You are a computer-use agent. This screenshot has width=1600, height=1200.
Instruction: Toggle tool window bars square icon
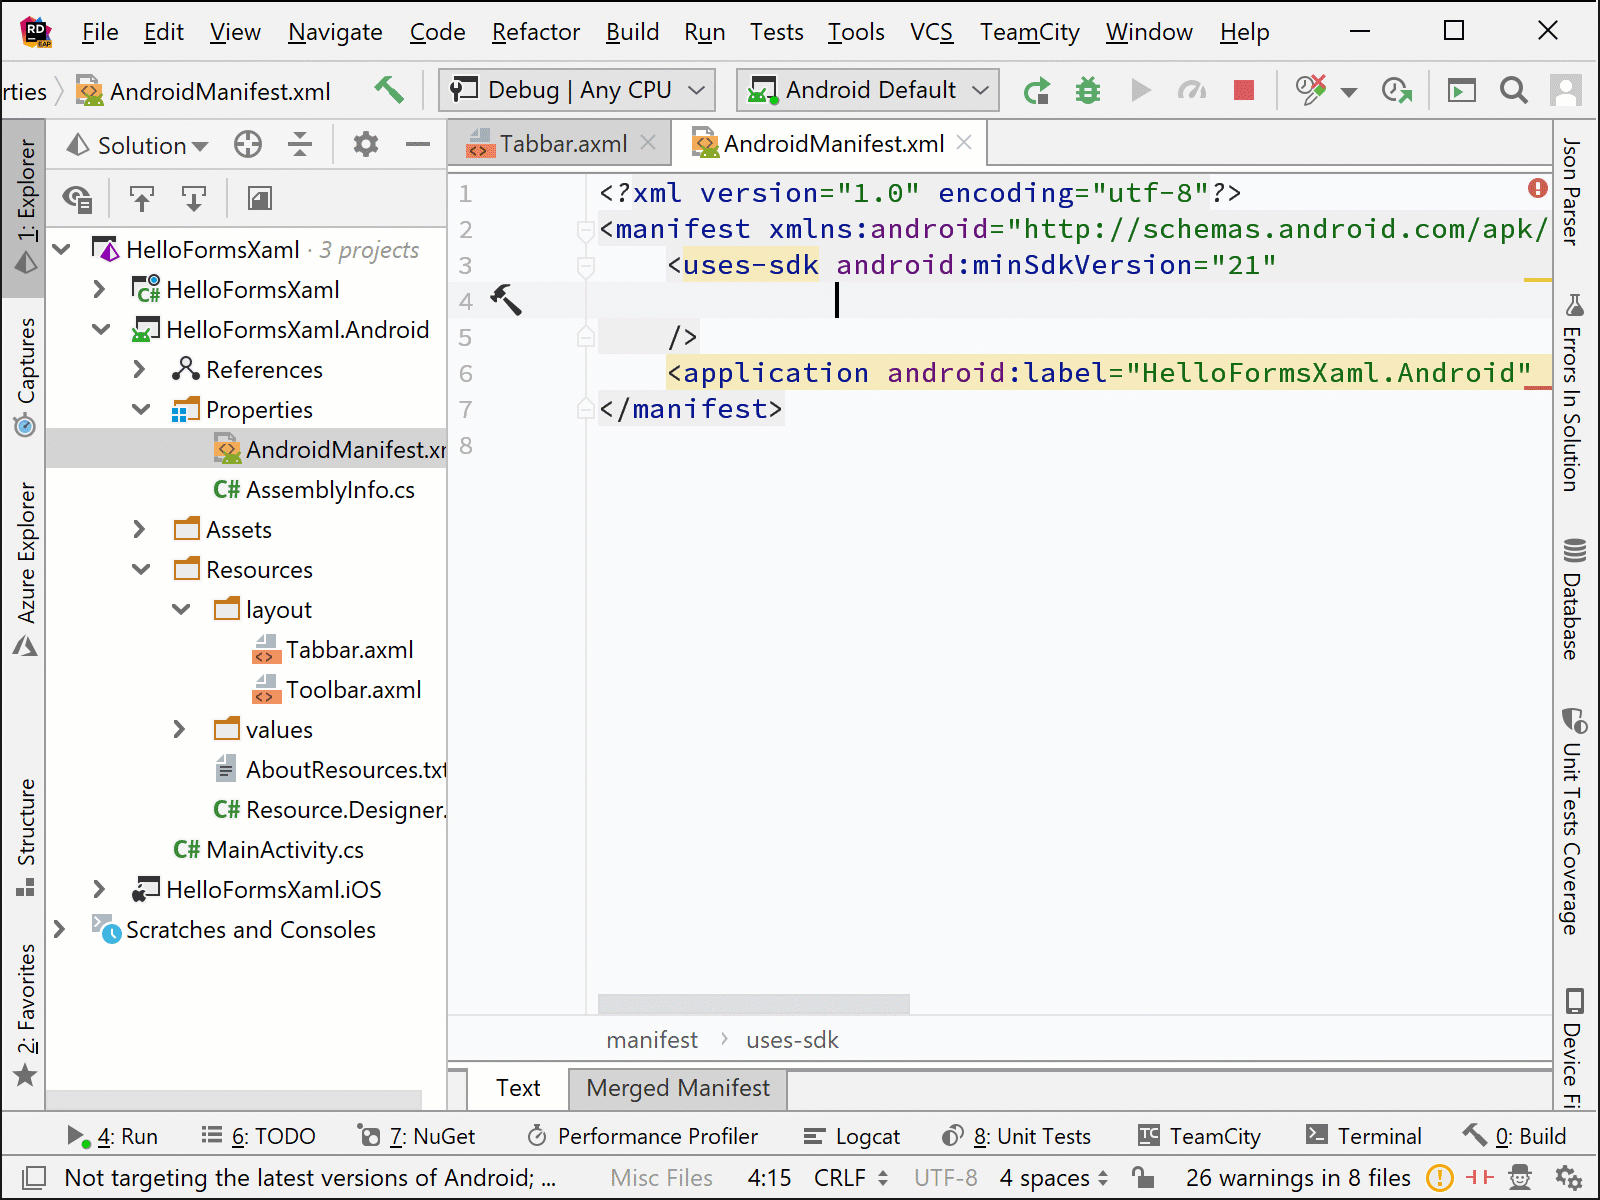(x=34, y=1178)
